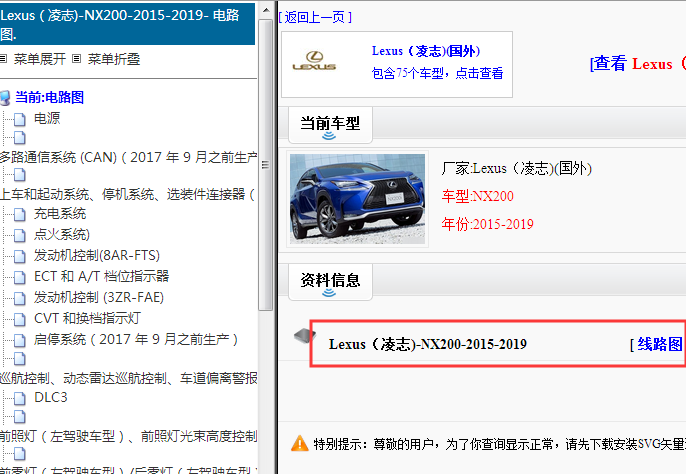Collapse all via 菜单折叠 text
This screenshot has width=686, height=474.
114,59
